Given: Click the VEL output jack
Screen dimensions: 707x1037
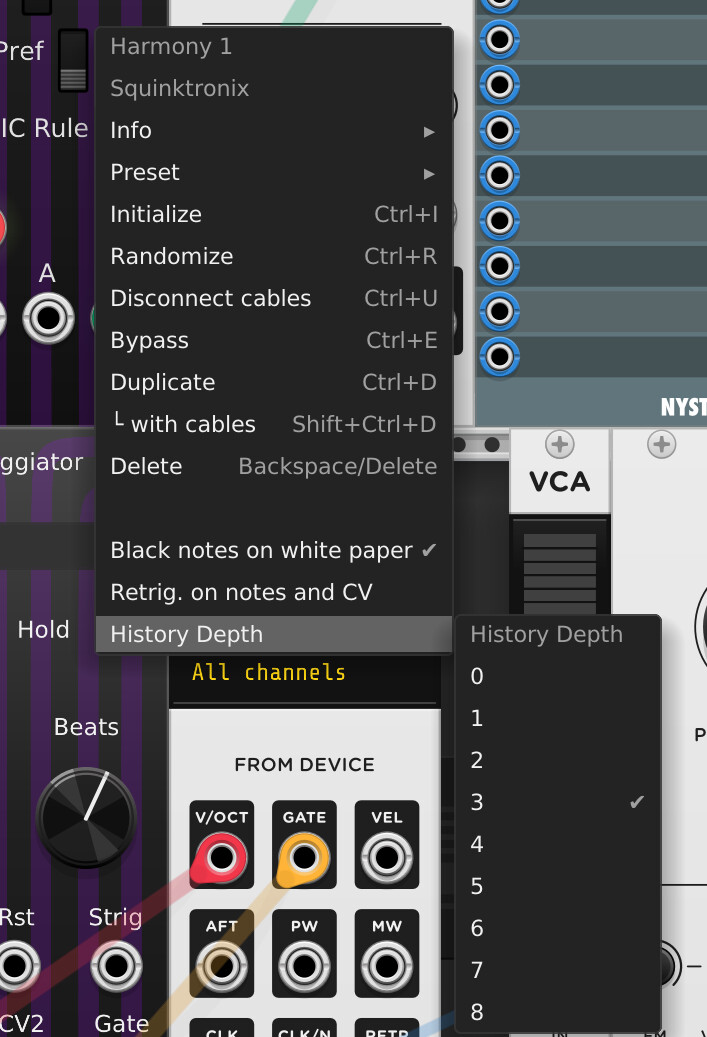Looking at the screenshot, I should tap(387, 858).
